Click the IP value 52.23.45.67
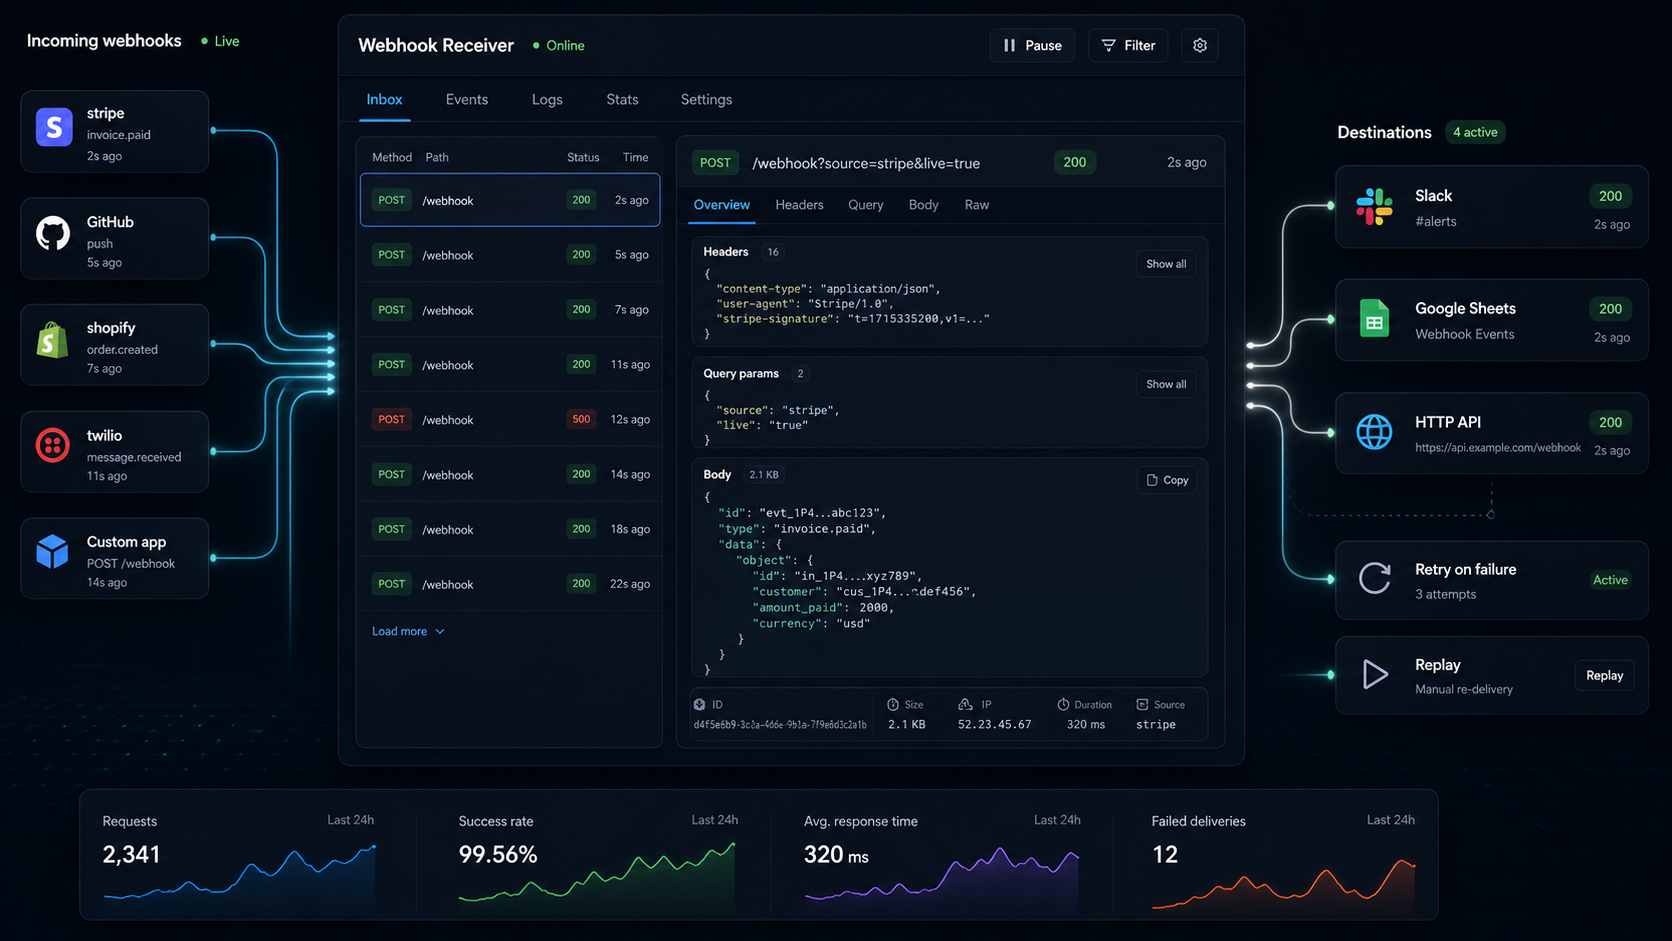 994,725
